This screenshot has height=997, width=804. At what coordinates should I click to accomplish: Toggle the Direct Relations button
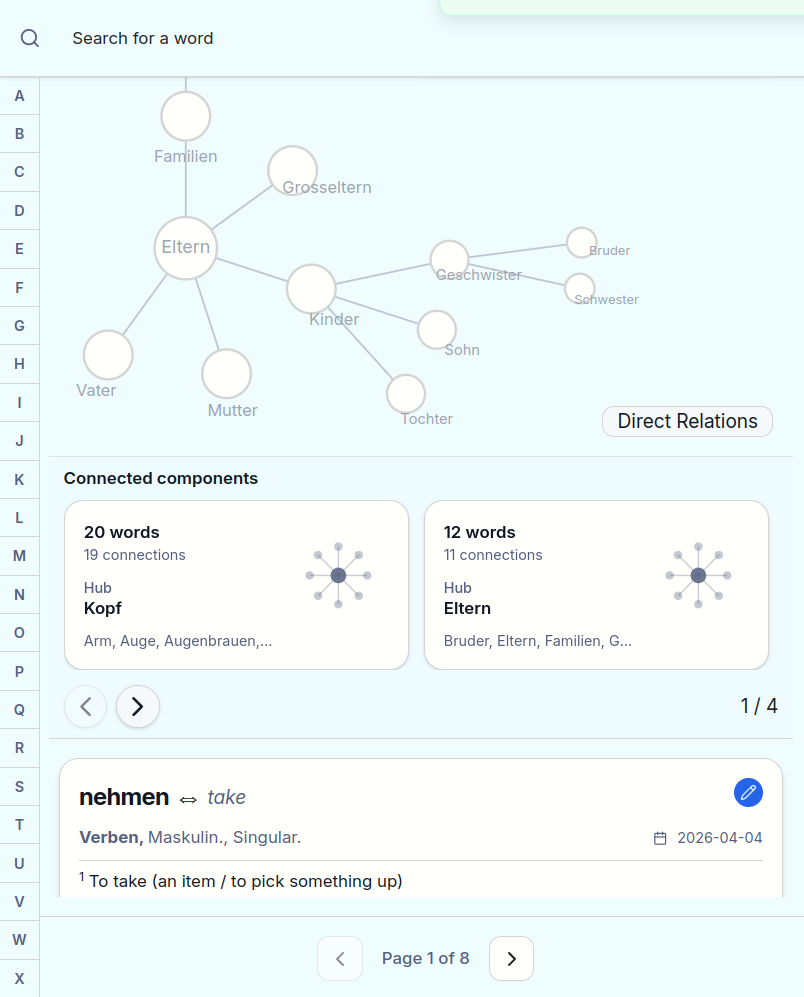point(687,421)
